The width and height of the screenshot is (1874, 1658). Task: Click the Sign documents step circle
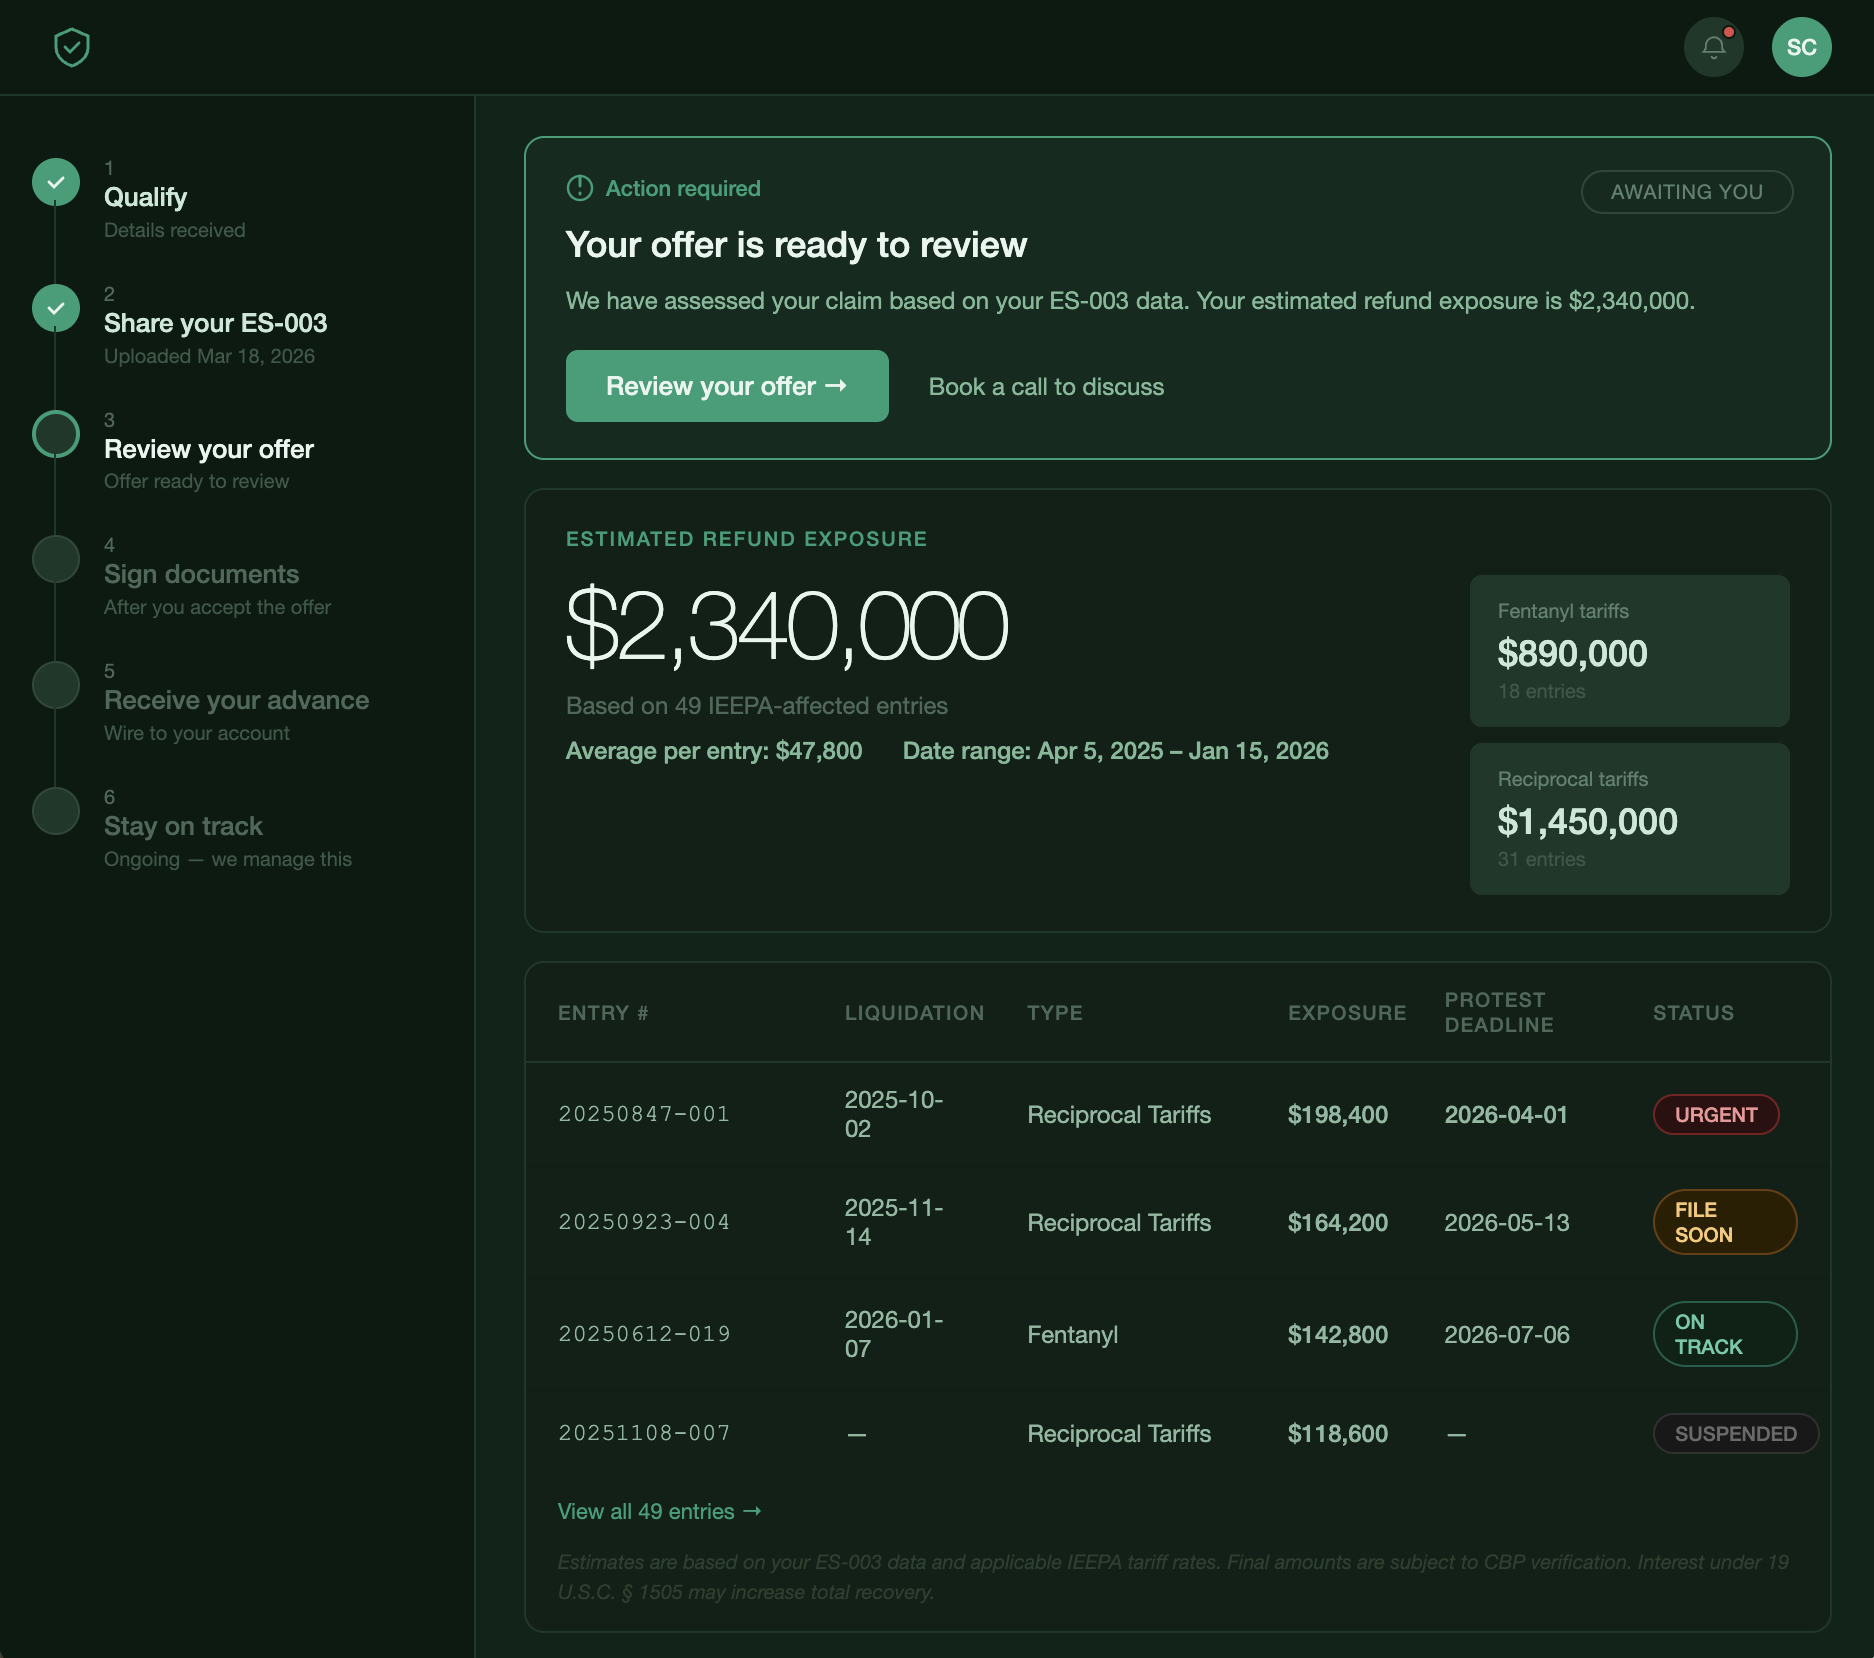pos(56,560)
